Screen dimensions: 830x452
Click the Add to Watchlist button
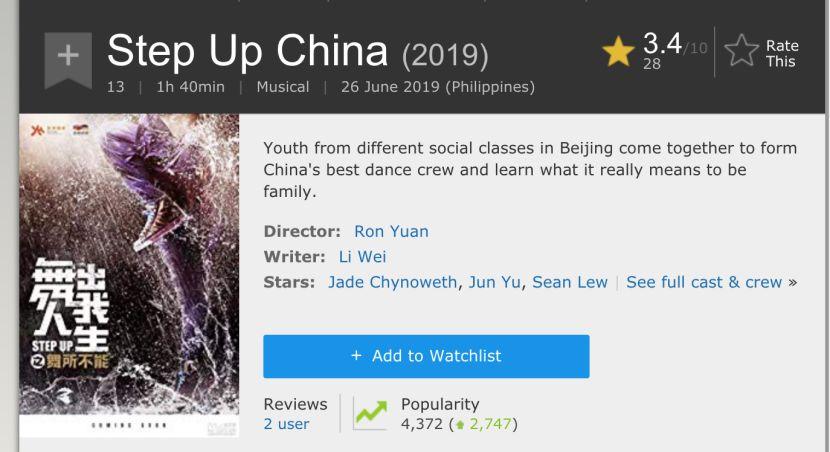click(426, 356)
